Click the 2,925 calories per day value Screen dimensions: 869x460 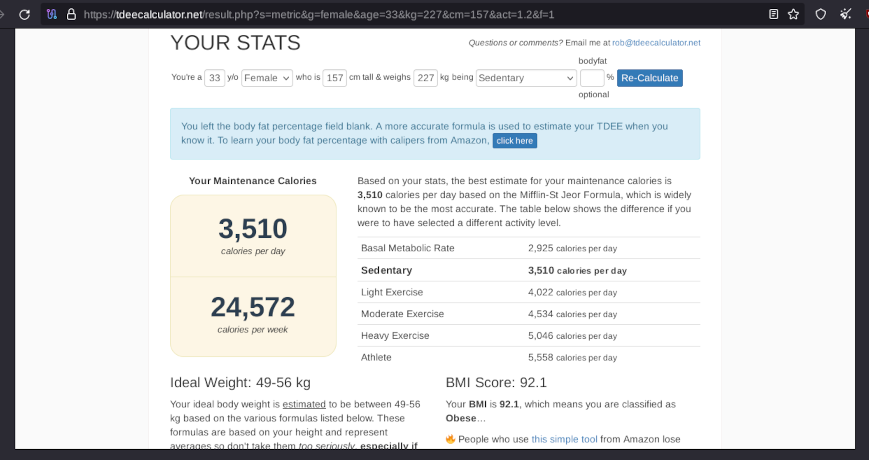coord(572,248)
